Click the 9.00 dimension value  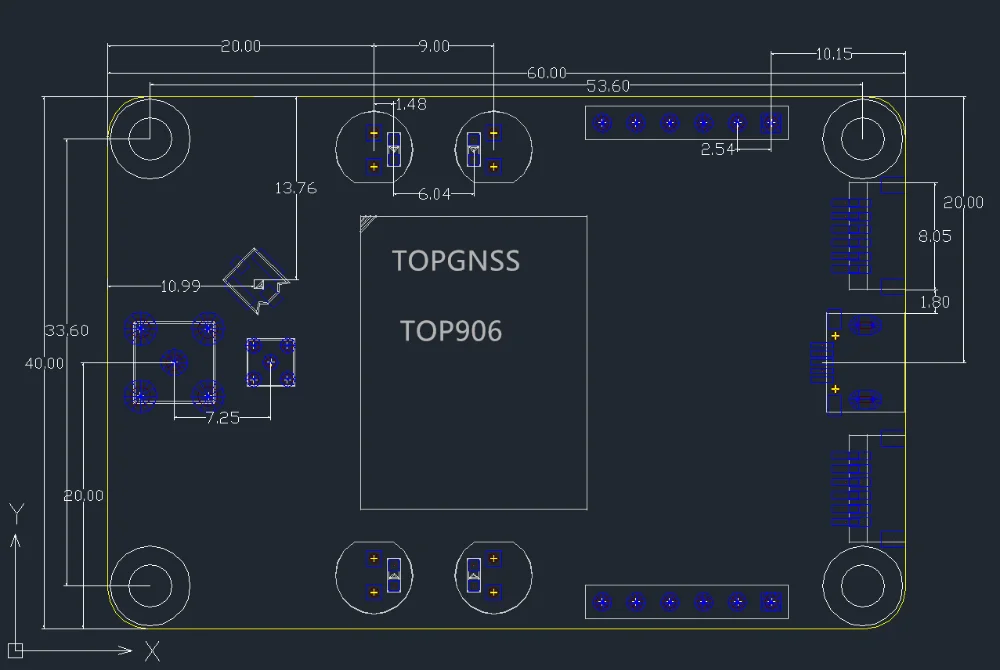pos(434,46)
